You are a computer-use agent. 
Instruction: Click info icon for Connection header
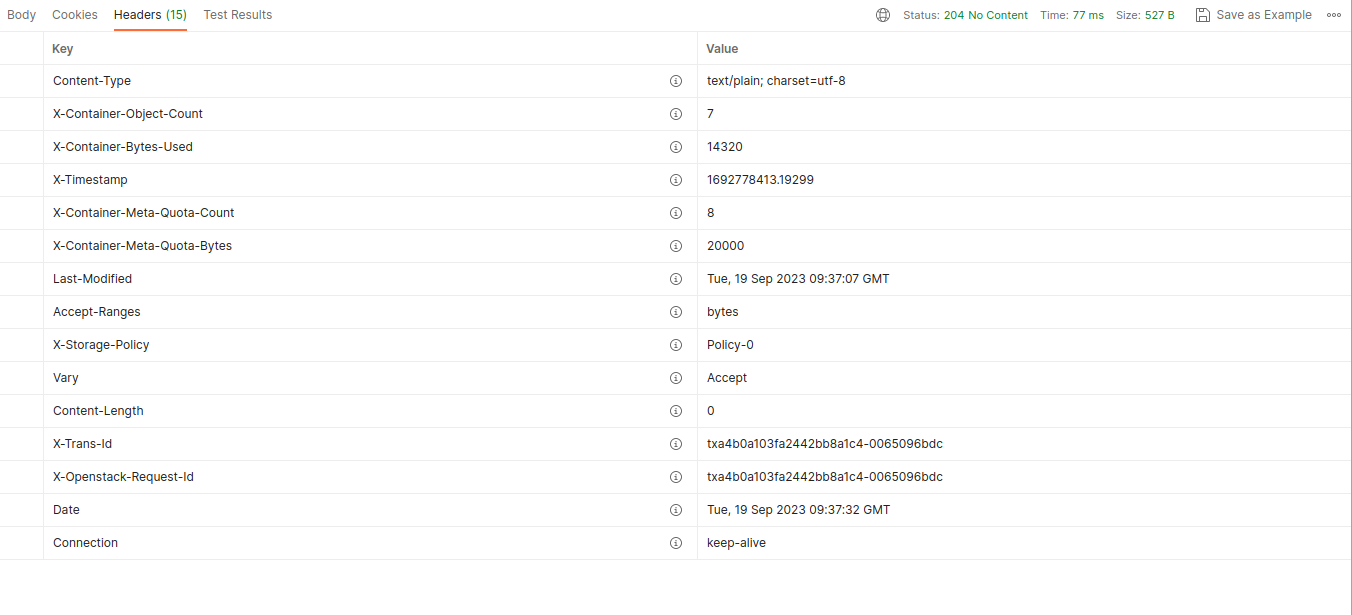(x=676, y=543)
